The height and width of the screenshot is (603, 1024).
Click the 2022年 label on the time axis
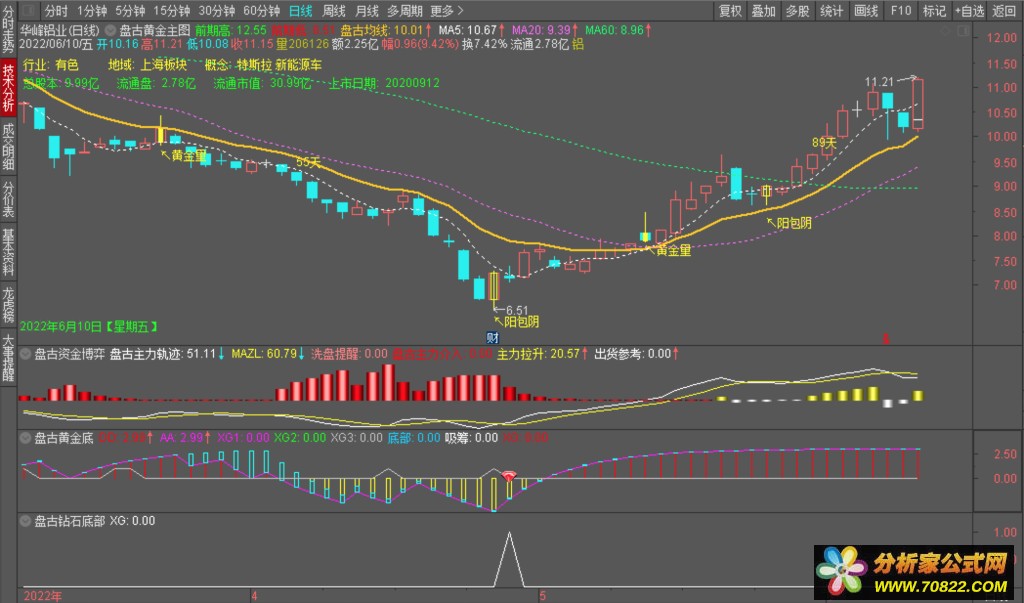pos(42,595)
